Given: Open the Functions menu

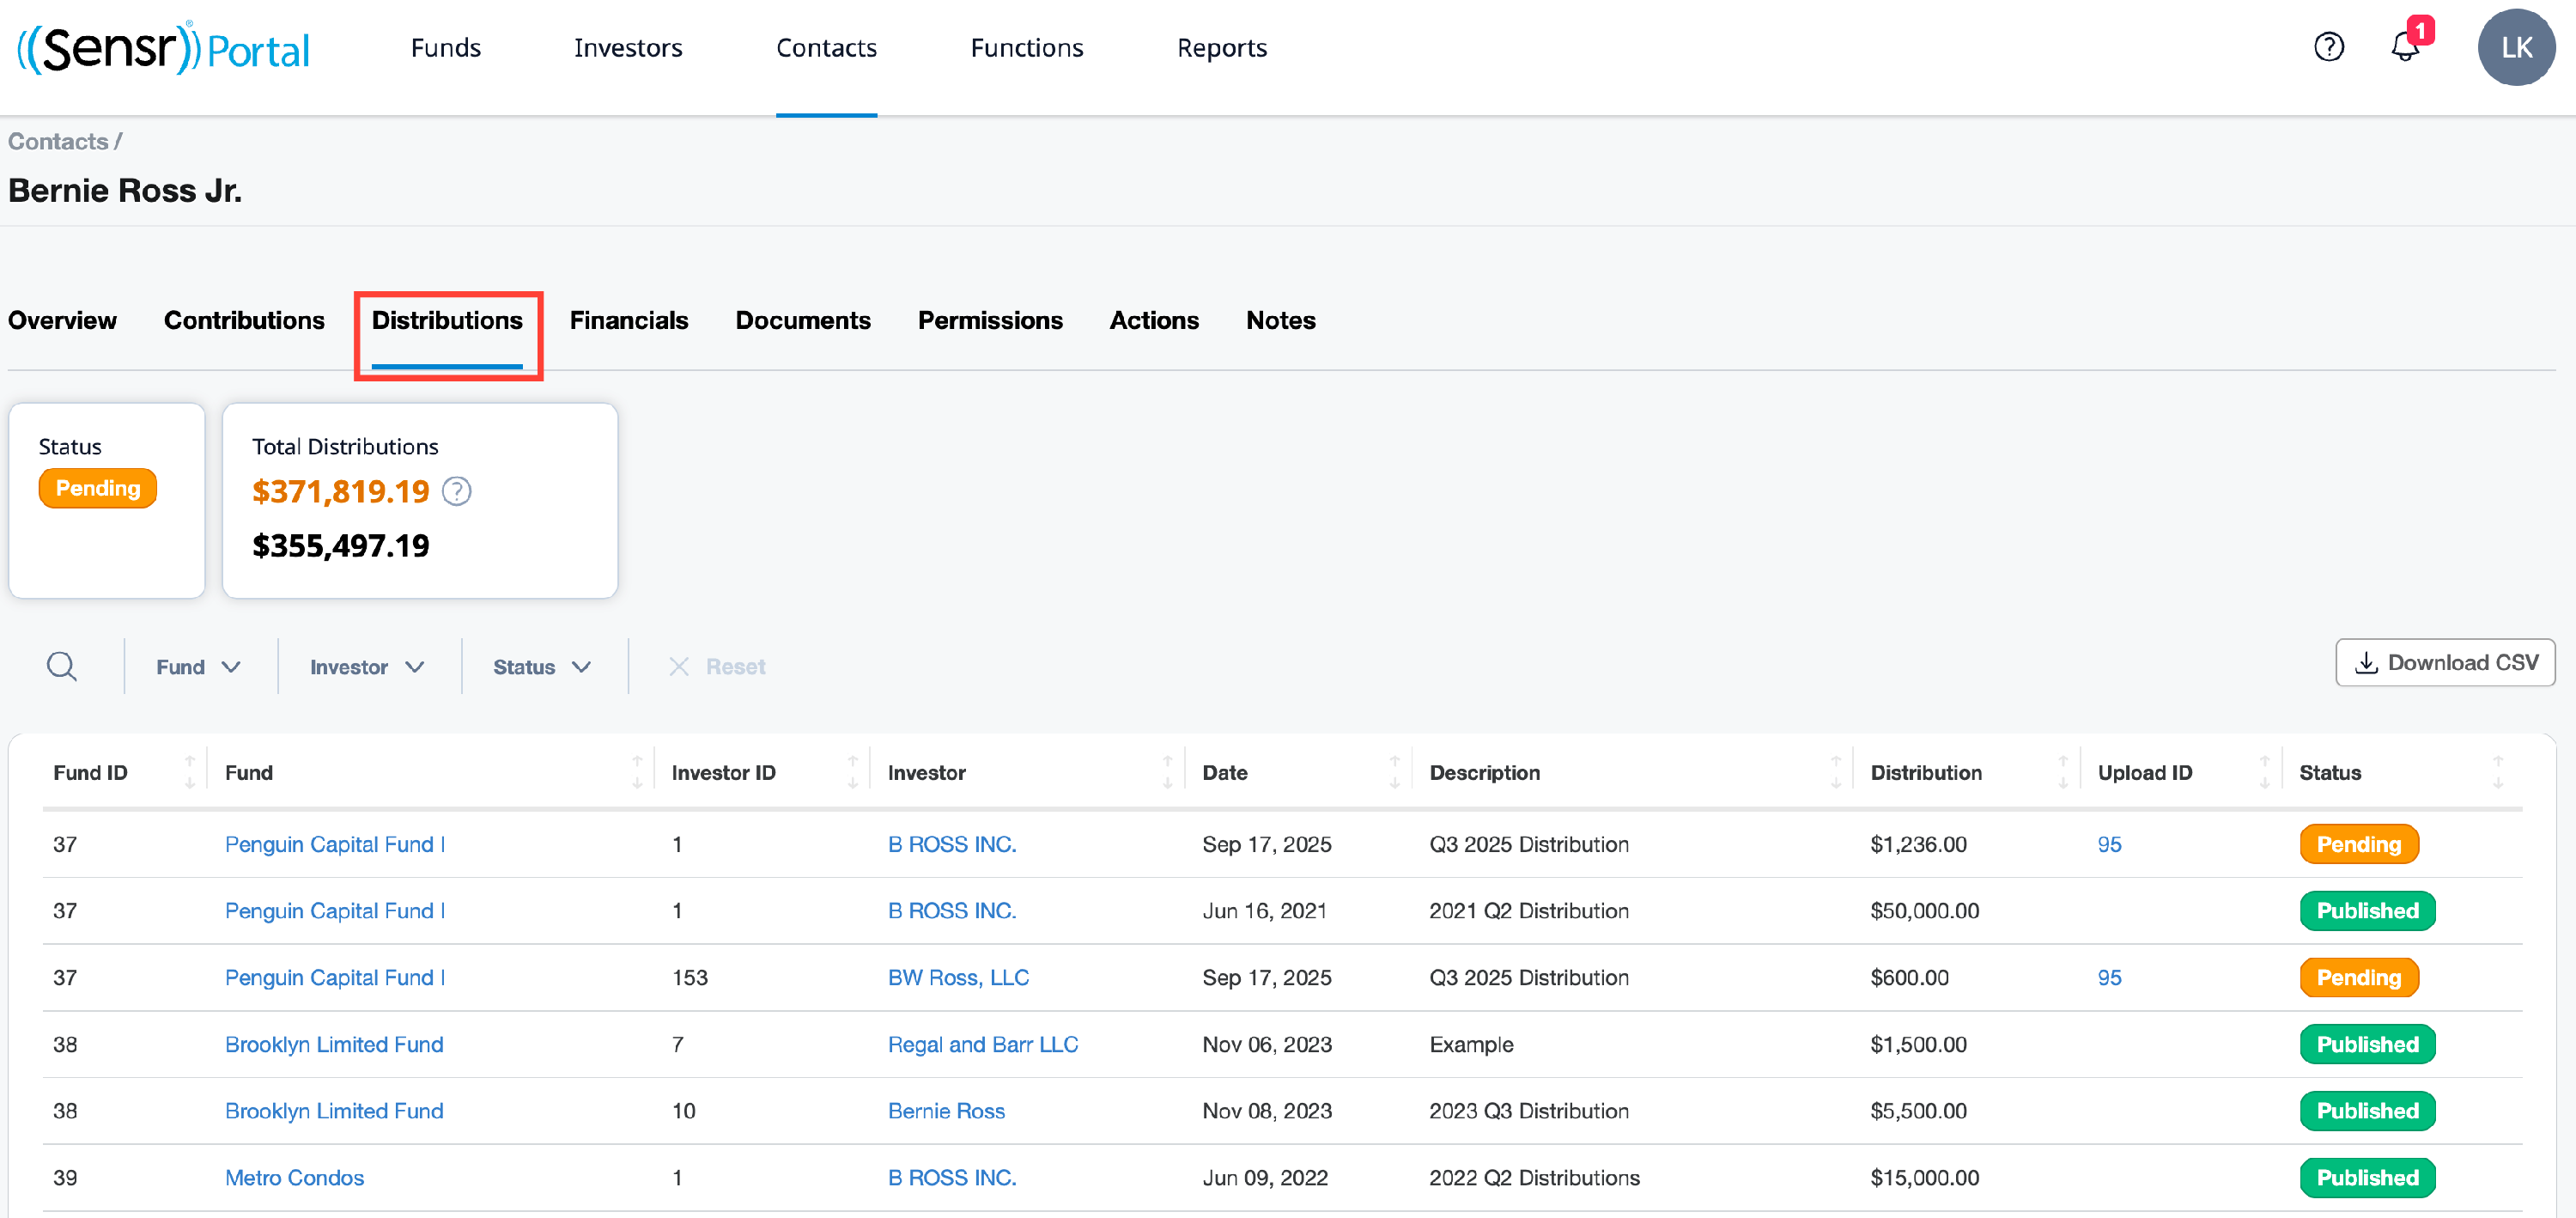Looking at the screenshot, I should 1027,48.
